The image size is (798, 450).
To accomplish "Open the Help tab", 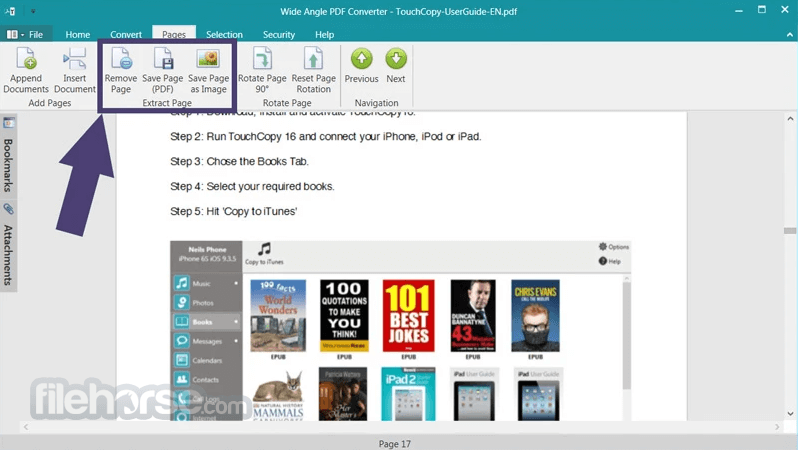I will point(324,35).
